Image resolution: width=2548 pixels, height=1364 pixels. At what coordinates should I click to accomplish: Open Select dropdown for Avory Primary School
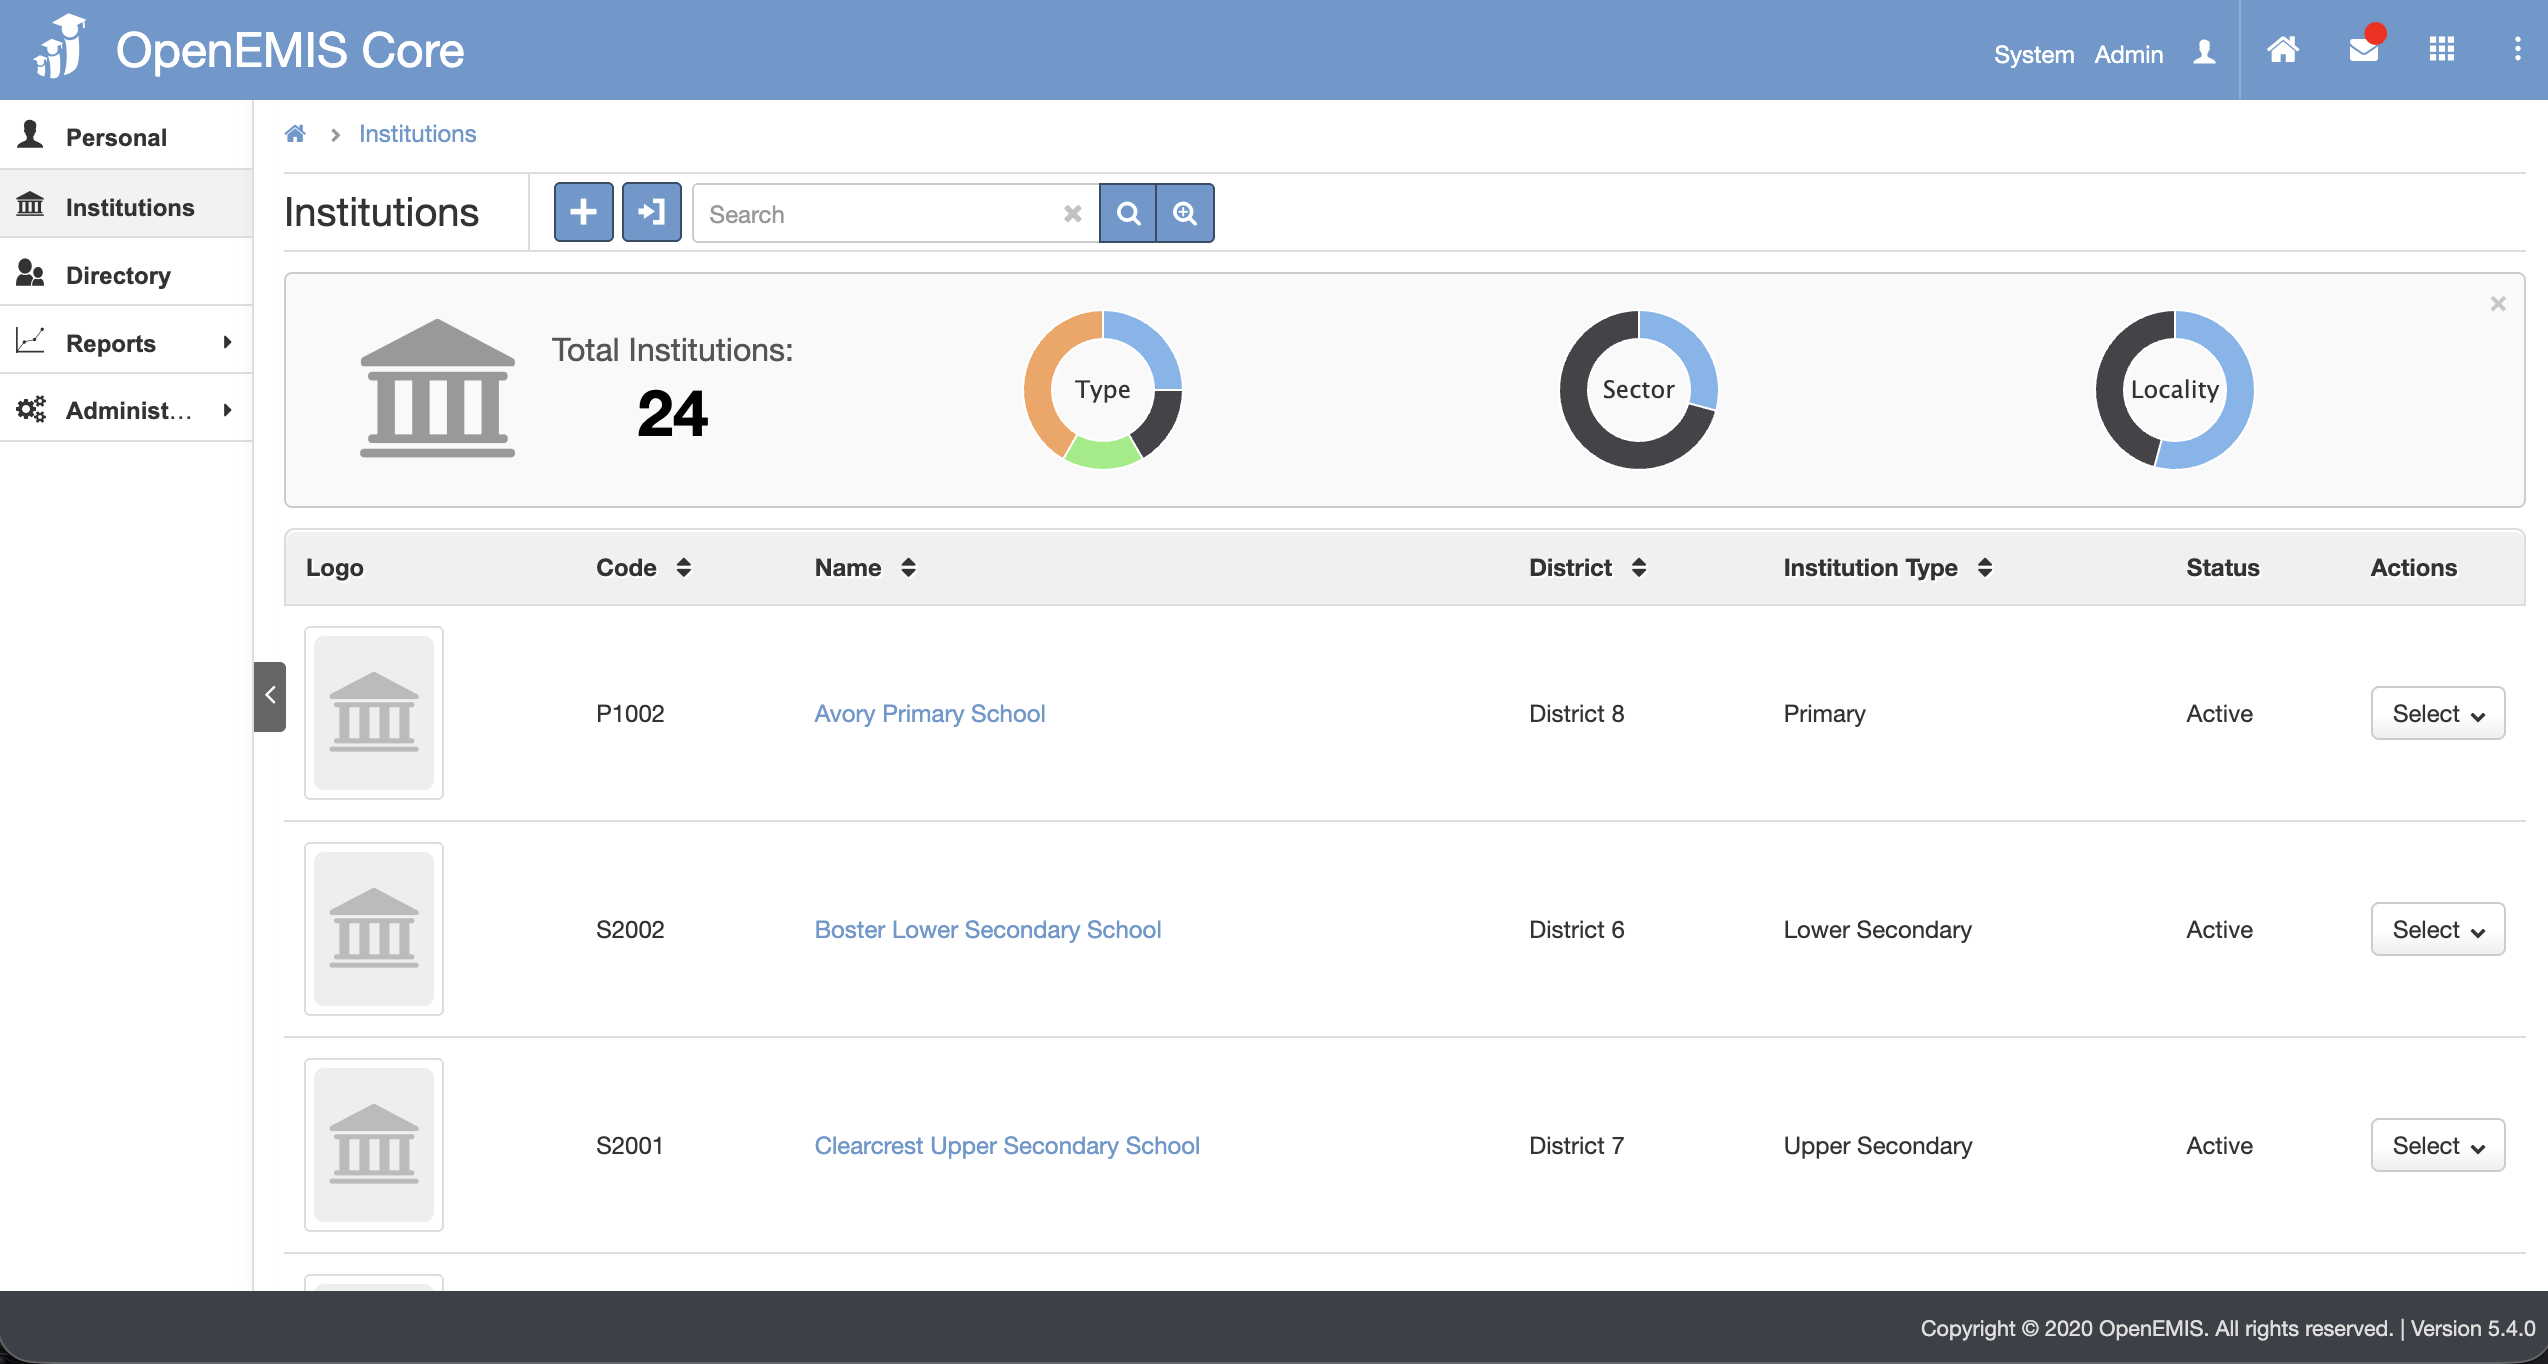point(2437,714)
